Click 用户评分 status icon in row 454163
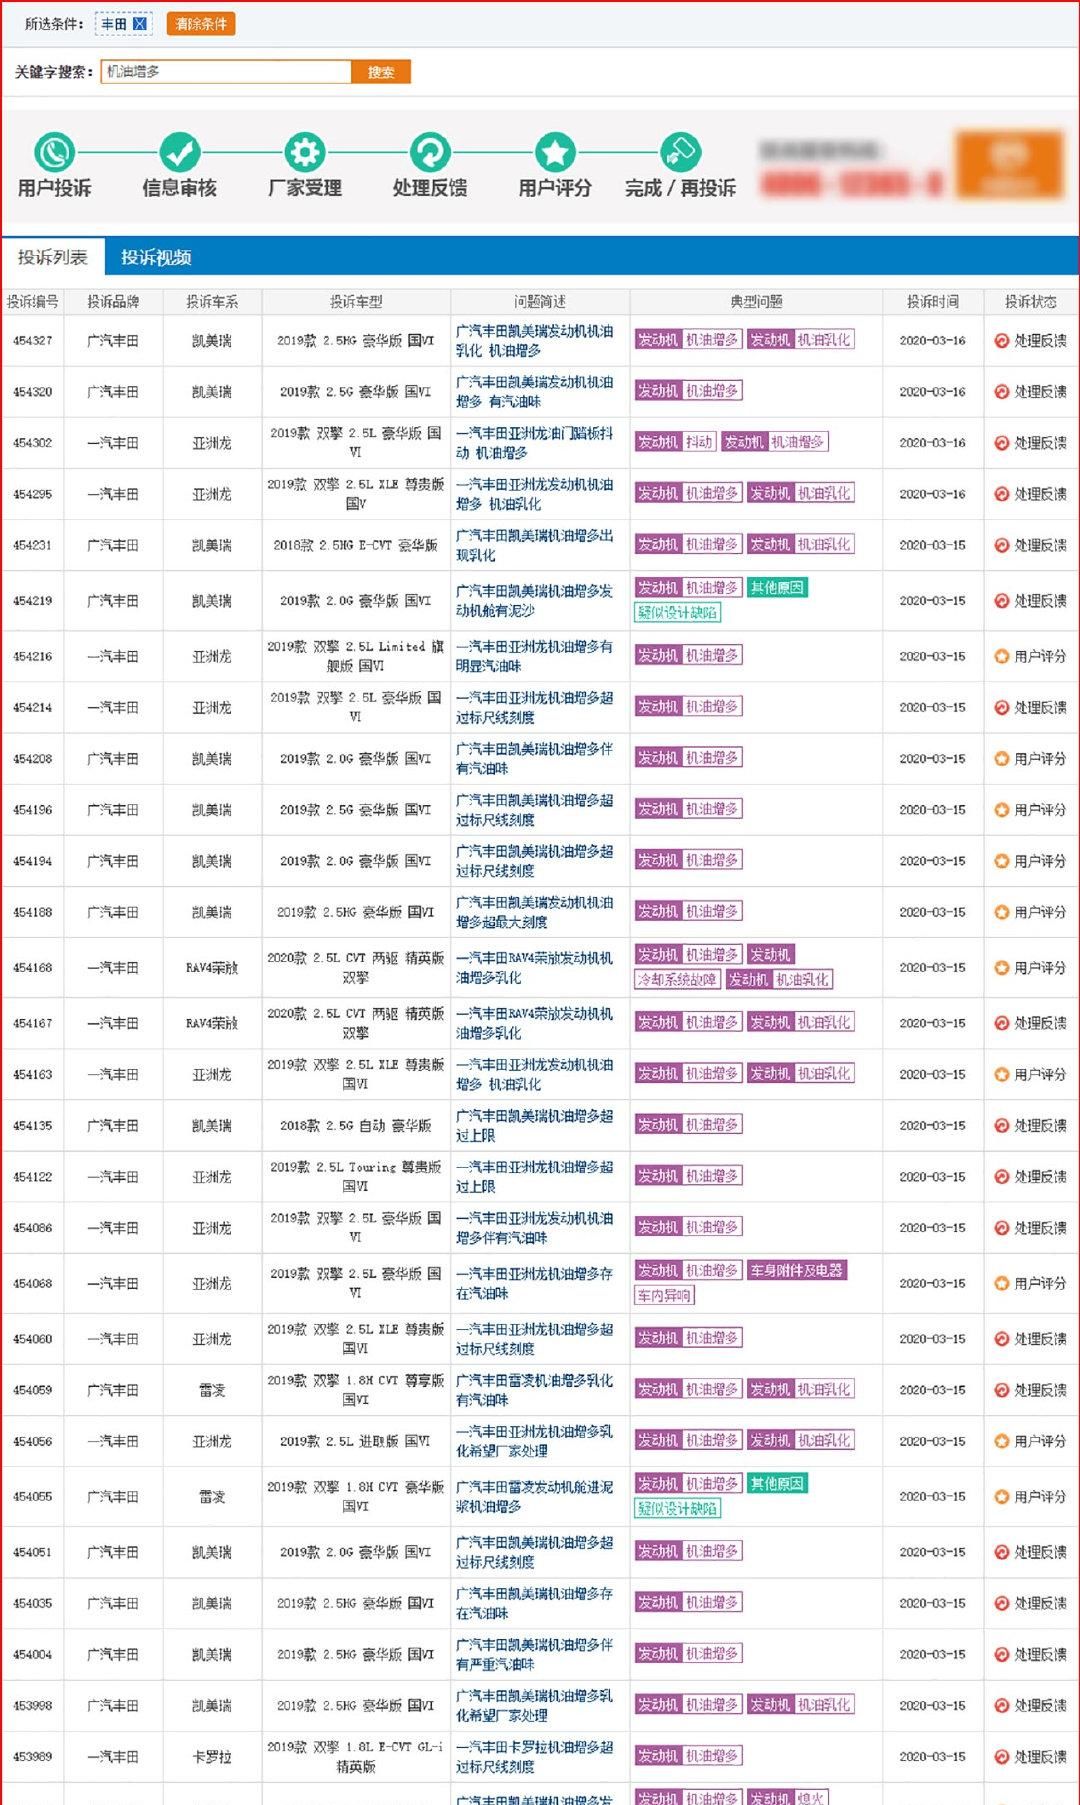This screenshot has height=1805, width=1080. click(x=1001, y=1074)
